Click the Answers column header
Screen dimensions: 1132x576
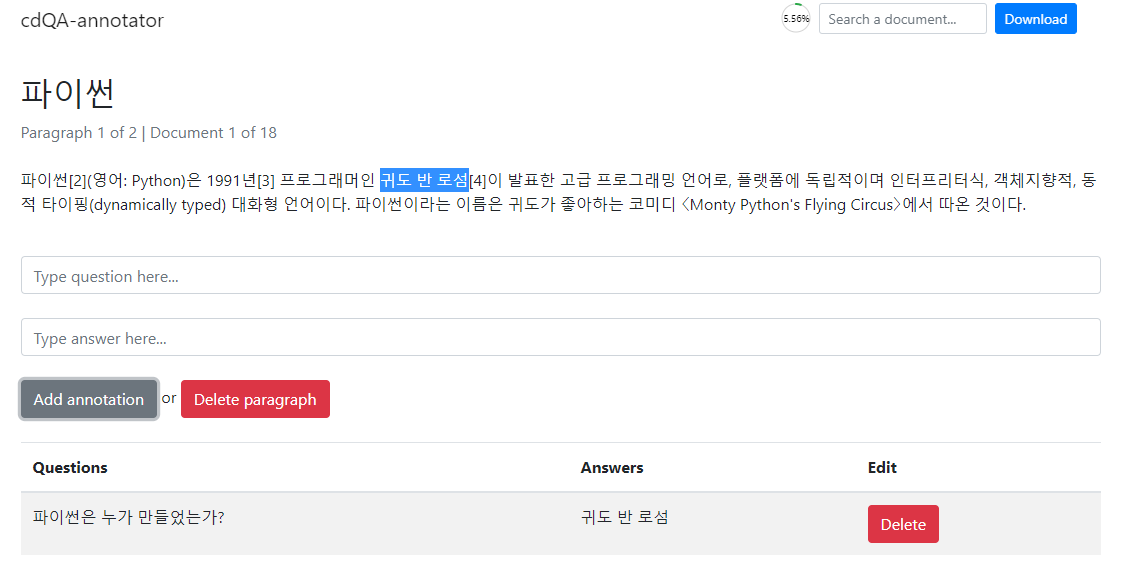click(611, 468)
